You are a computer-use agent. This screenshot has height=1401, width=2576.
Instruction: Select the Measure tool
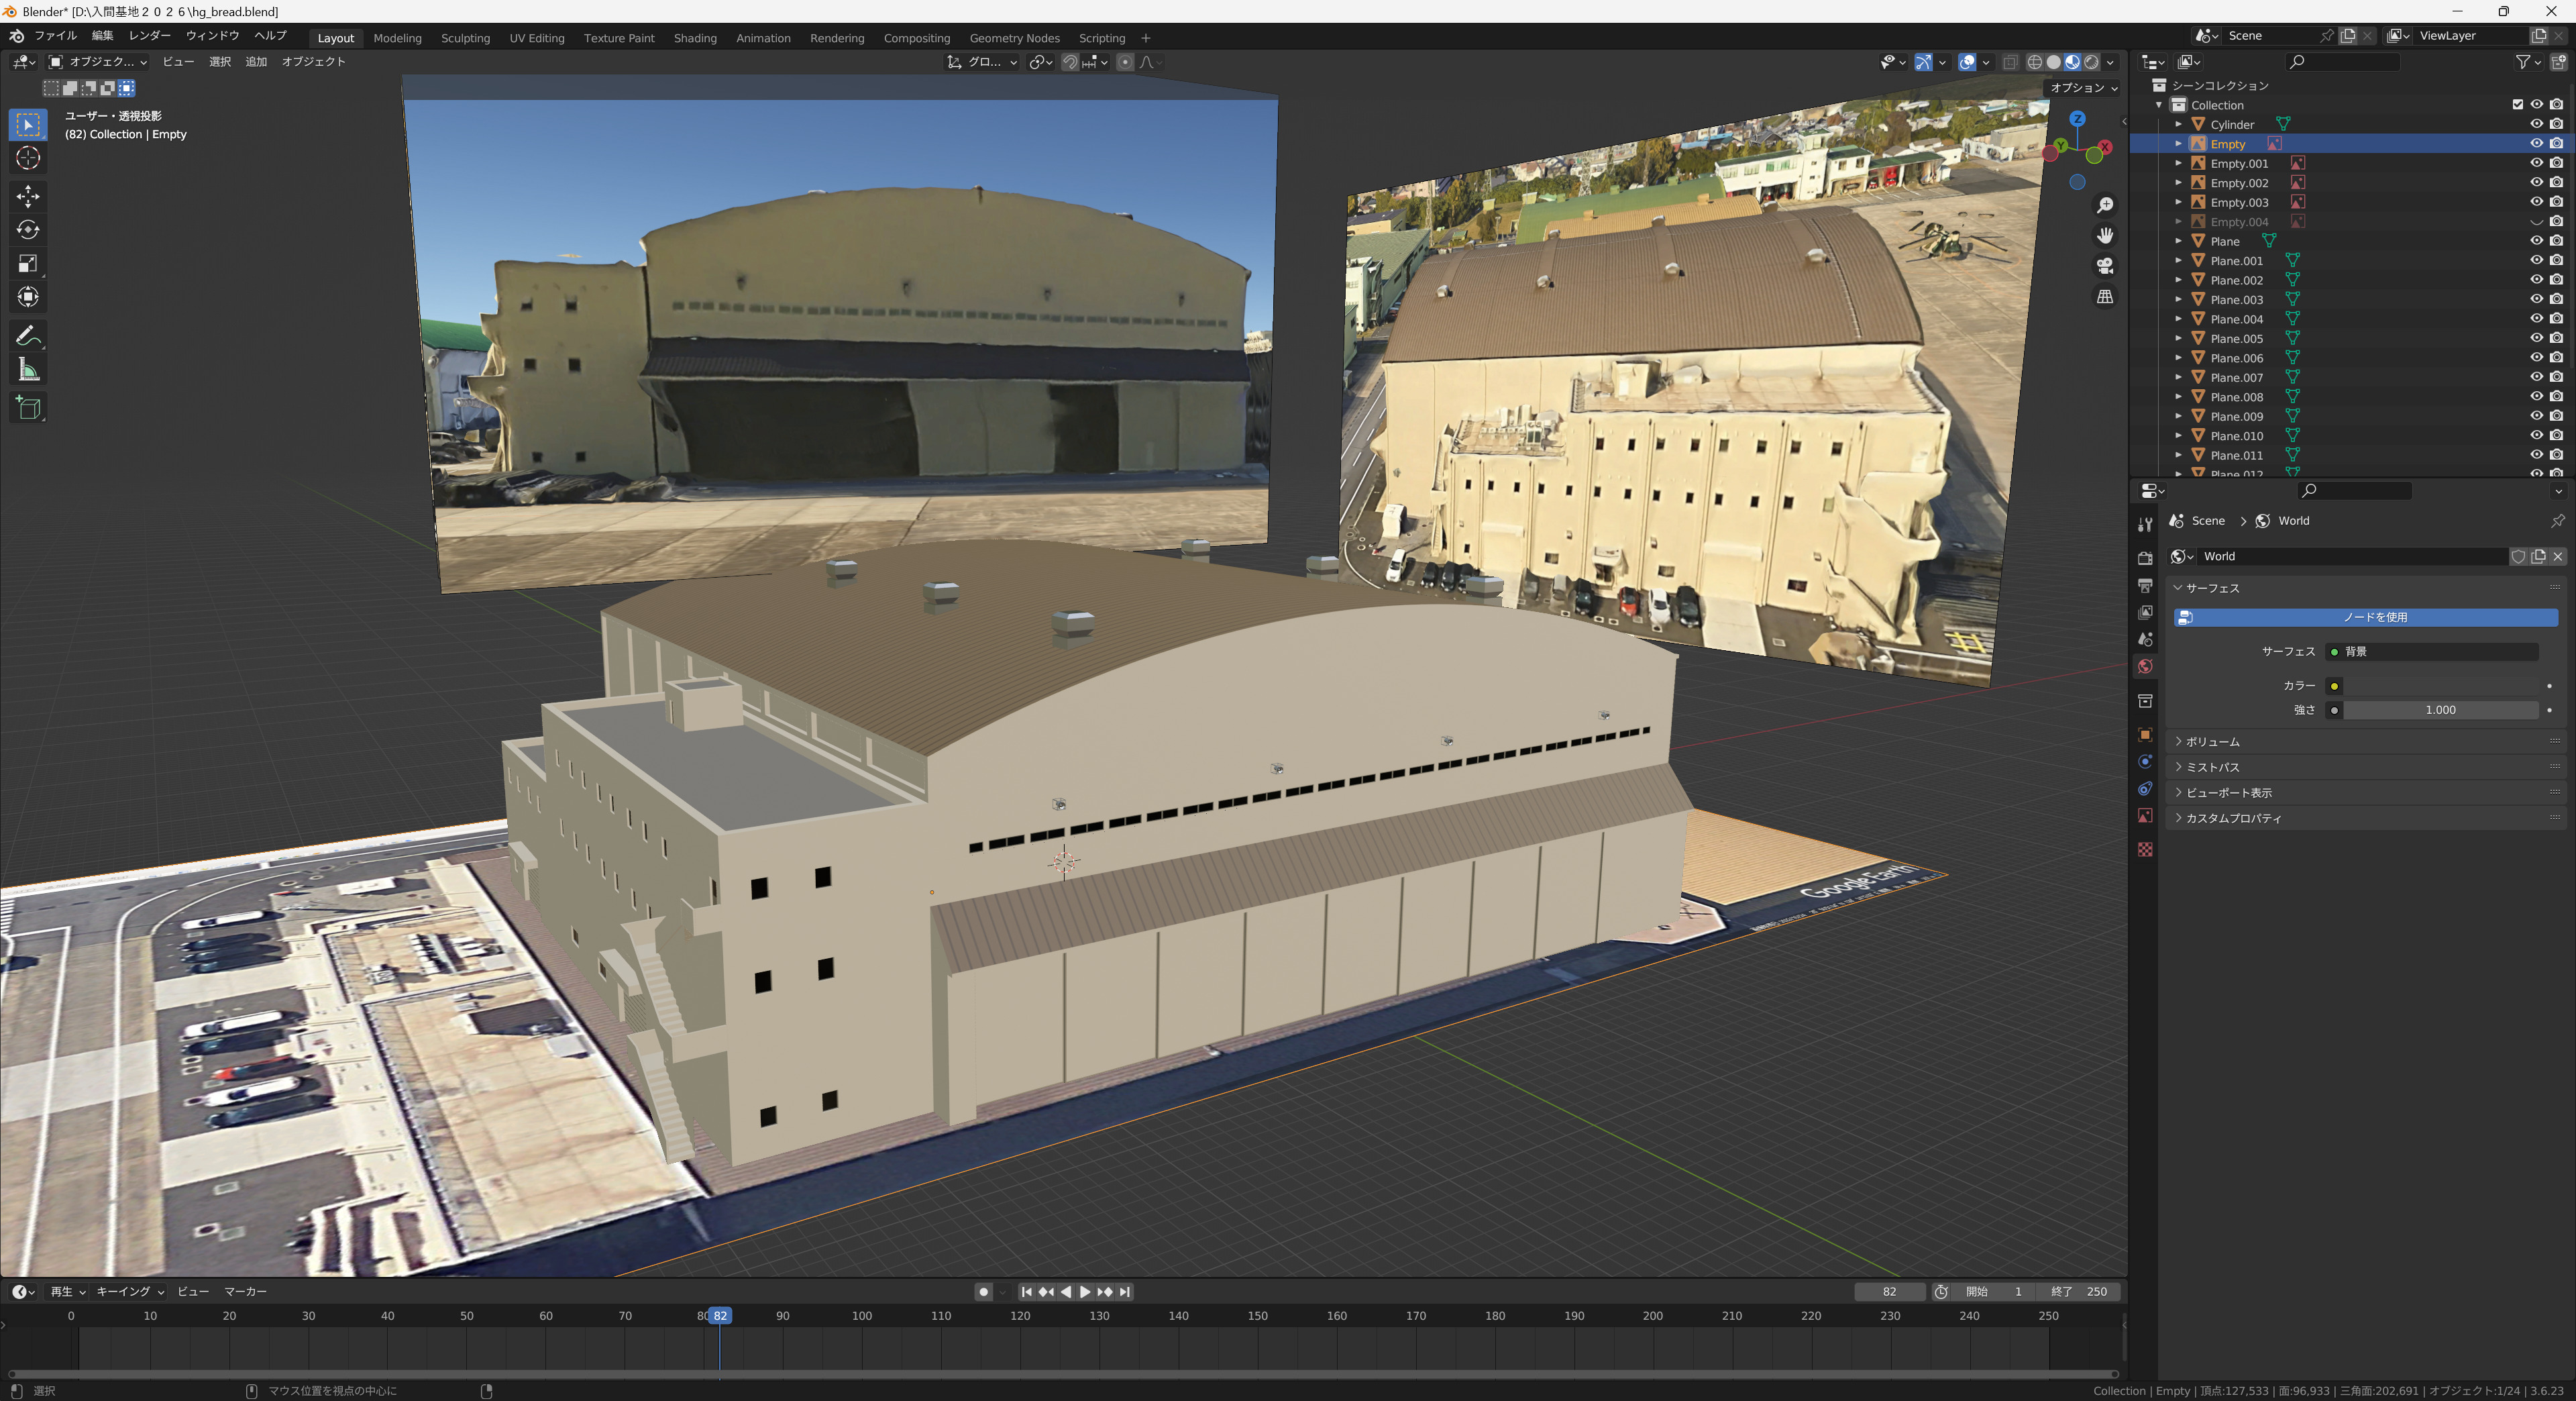(x=28, y=371)
